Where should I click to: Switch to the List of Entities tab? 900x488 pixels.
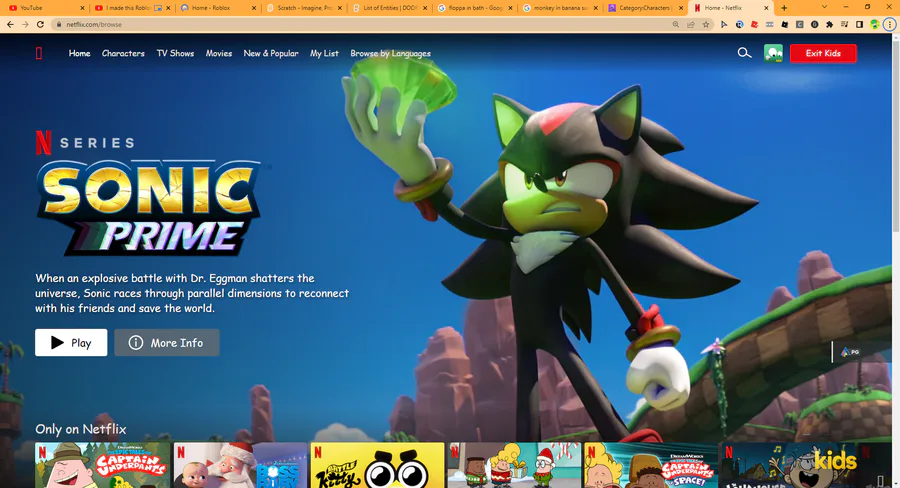coord(389,8)
